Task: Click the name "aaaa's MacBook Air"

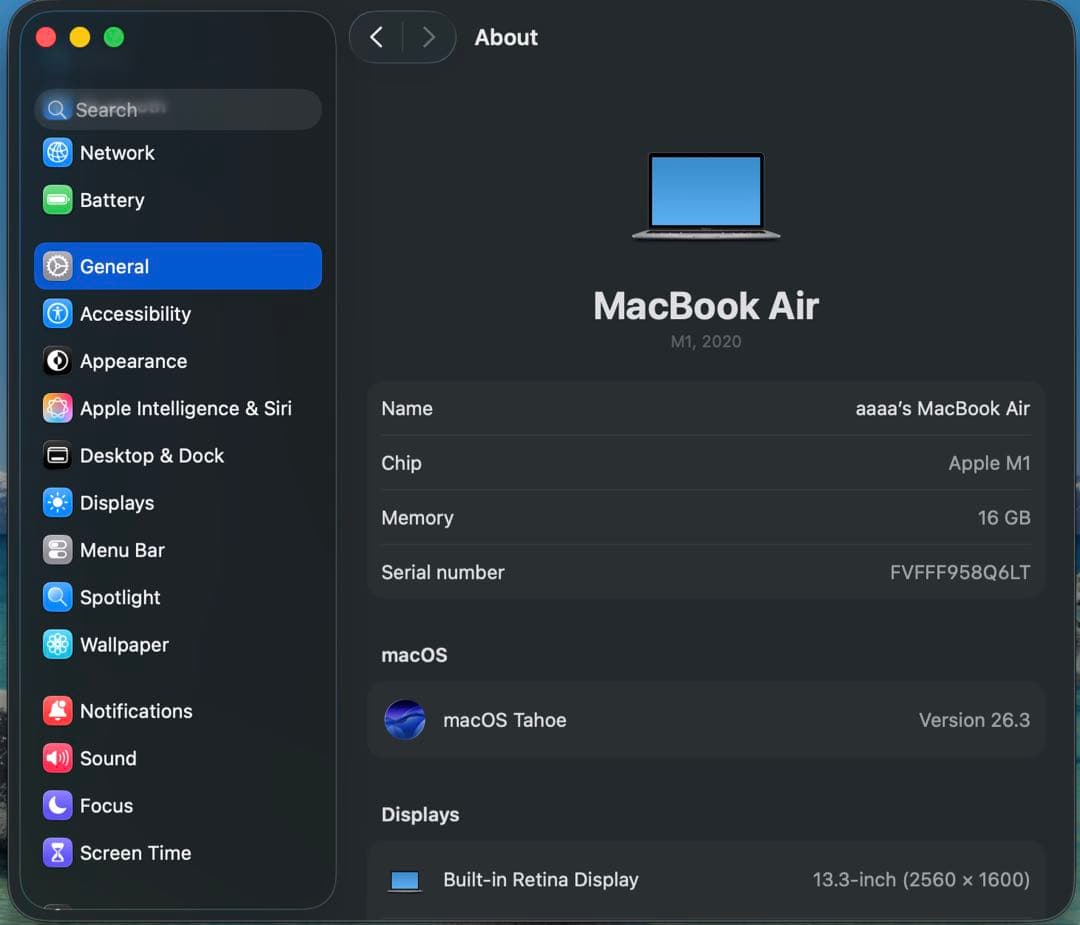Action: pyautogui.click(x=942, y=408)
